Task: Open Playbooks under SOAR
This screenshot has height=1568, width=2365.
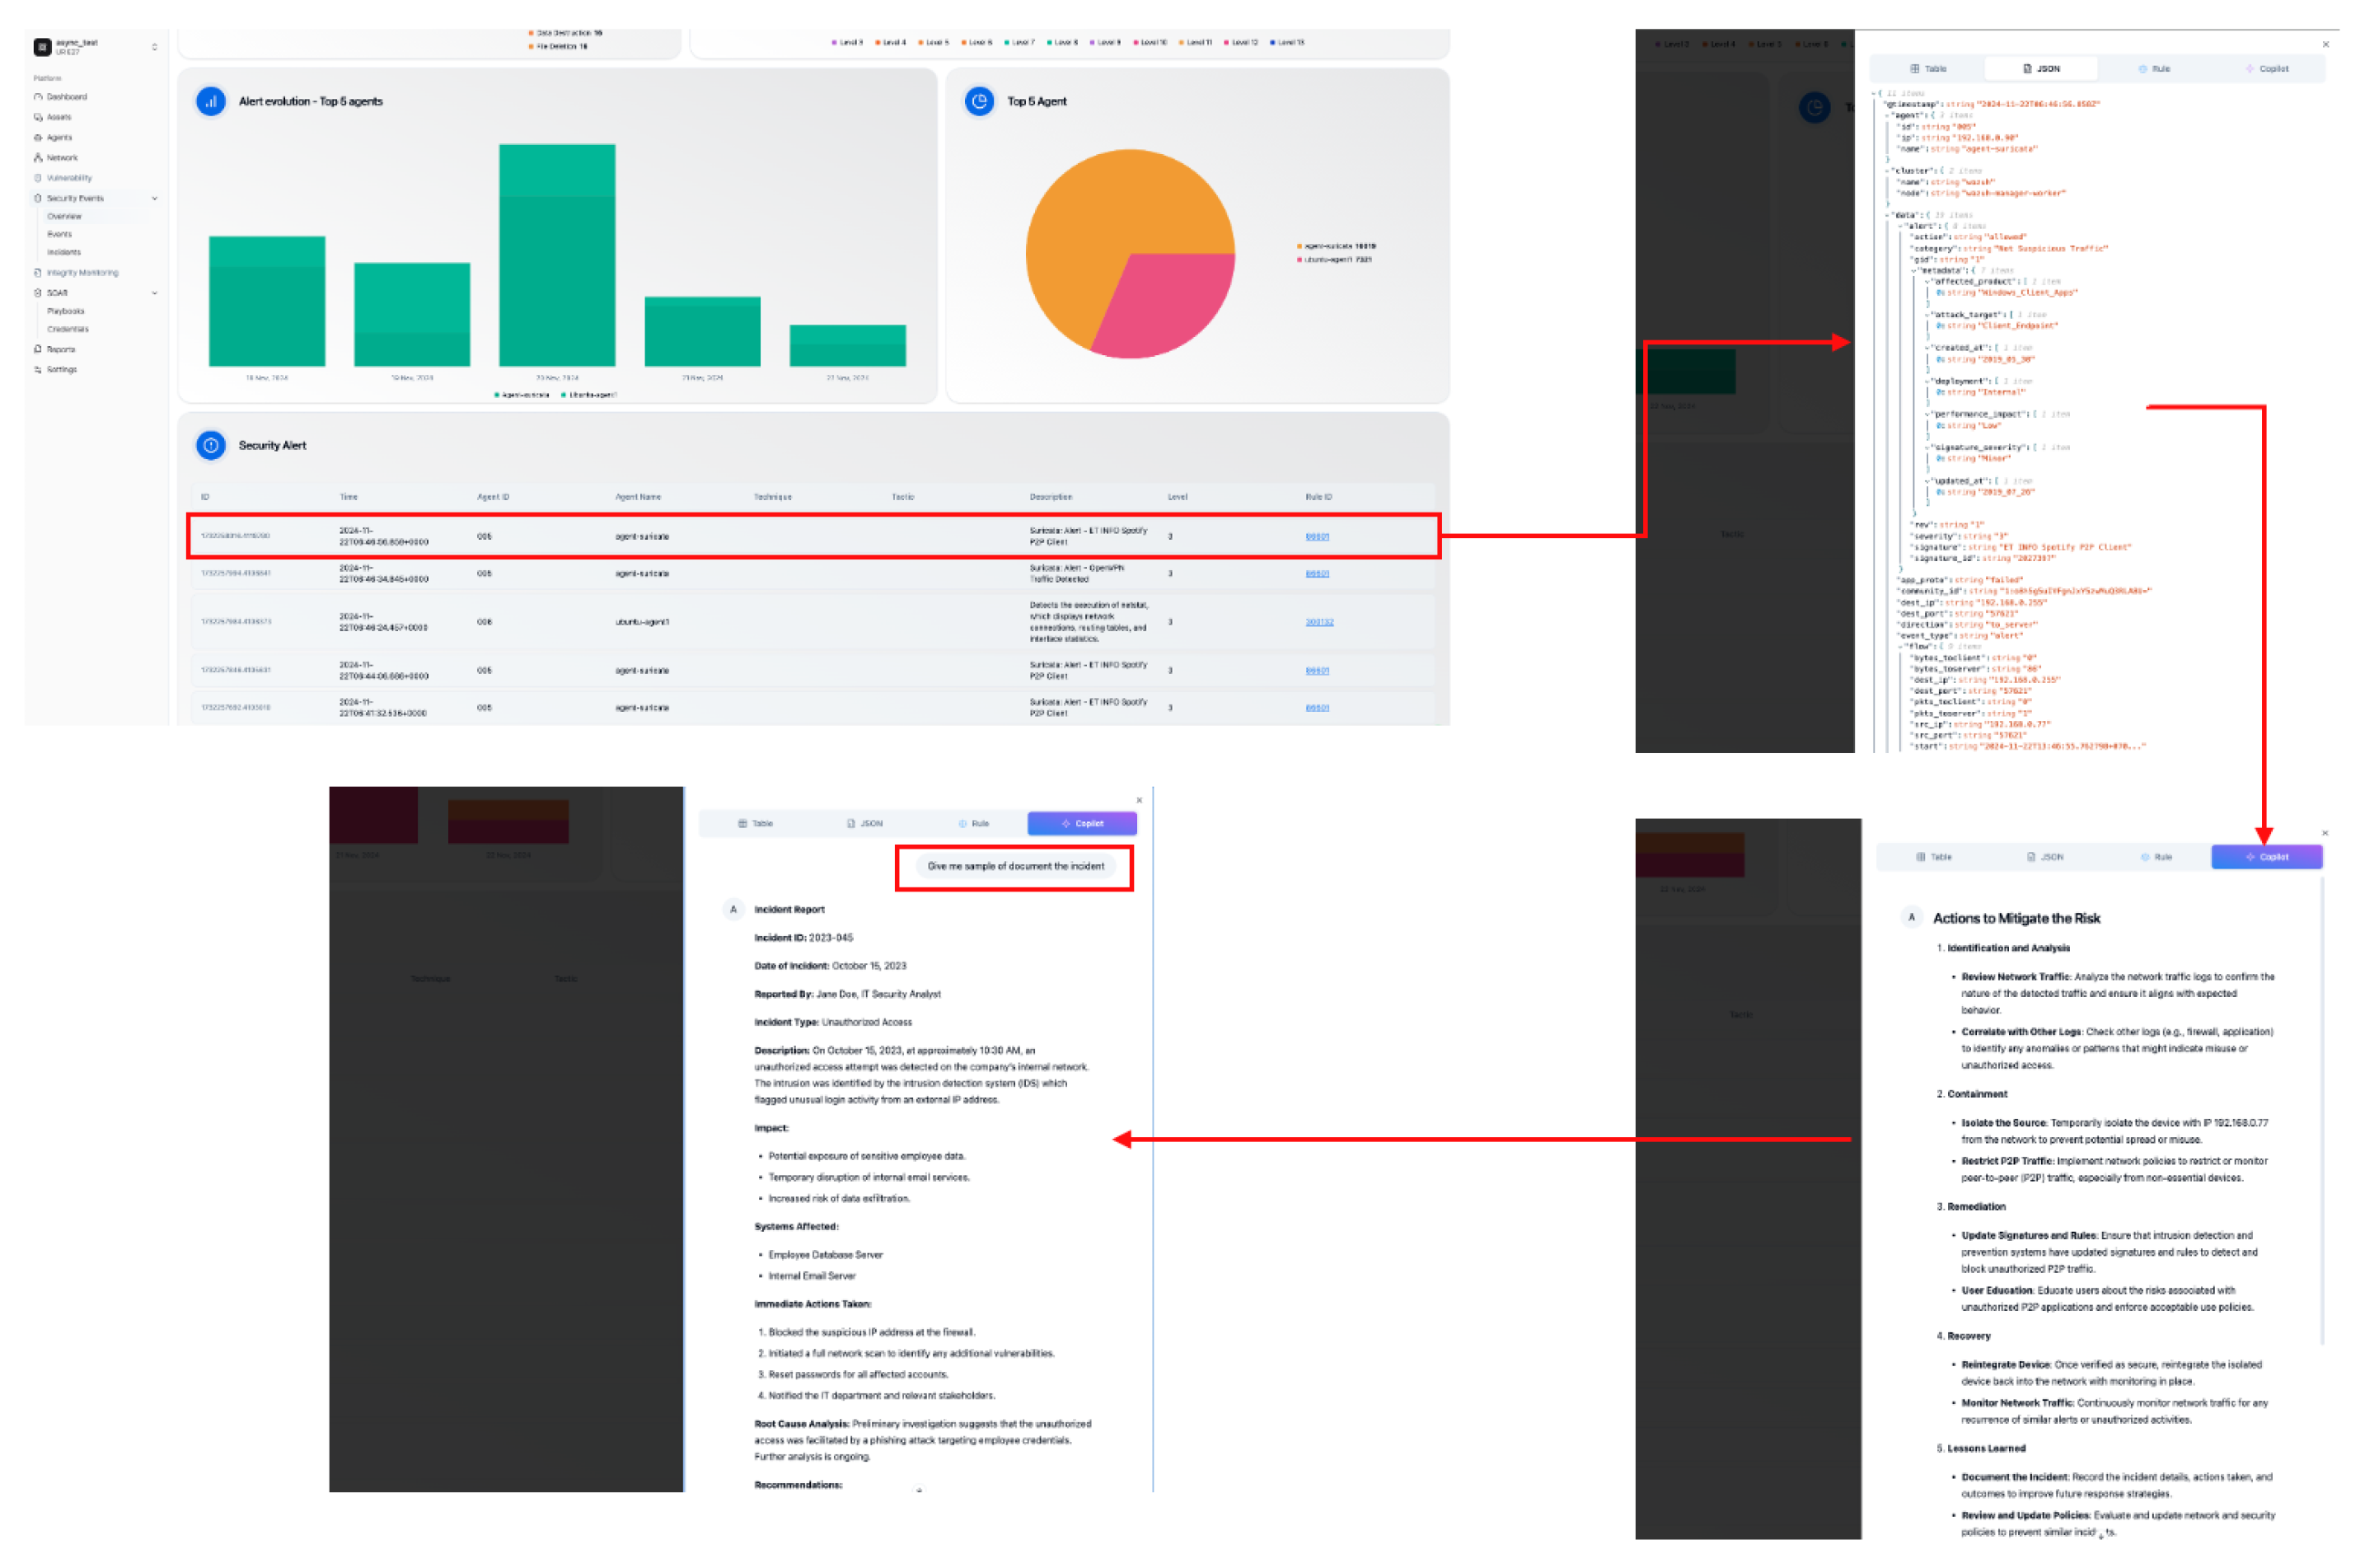Action: pos(65,311)
